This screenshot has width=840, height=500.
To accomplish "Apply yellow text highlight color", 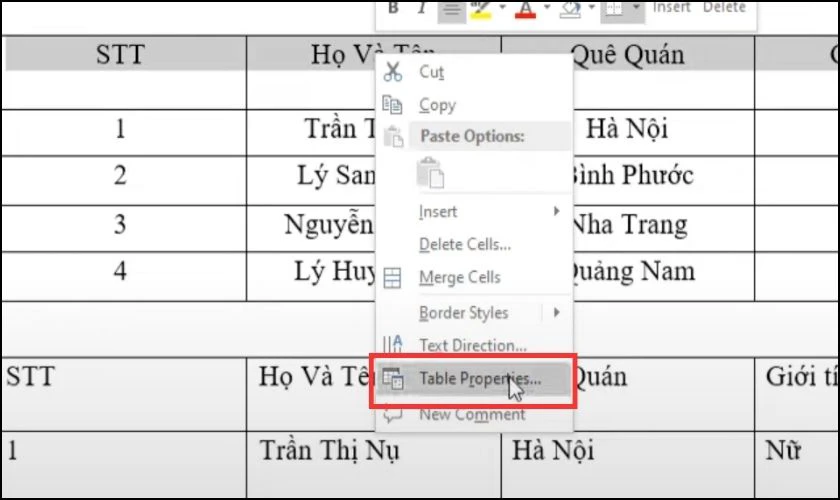I will (481, 9).
